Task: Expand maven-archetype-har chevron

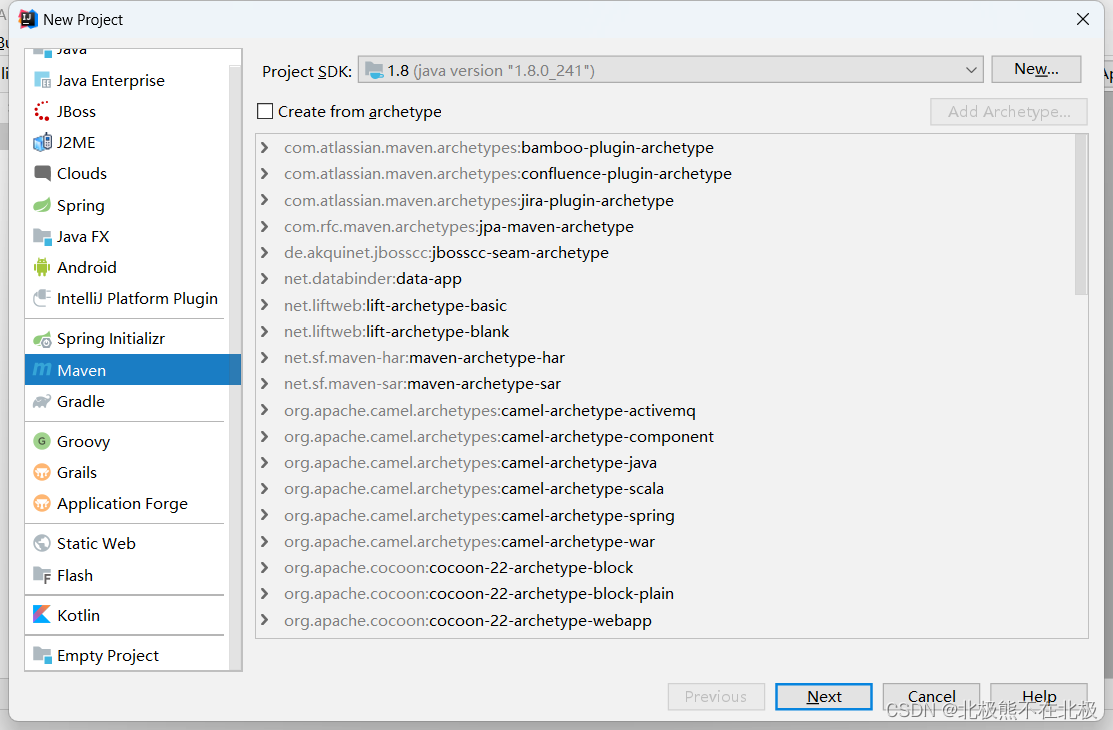Action: (x=265, y=357)
